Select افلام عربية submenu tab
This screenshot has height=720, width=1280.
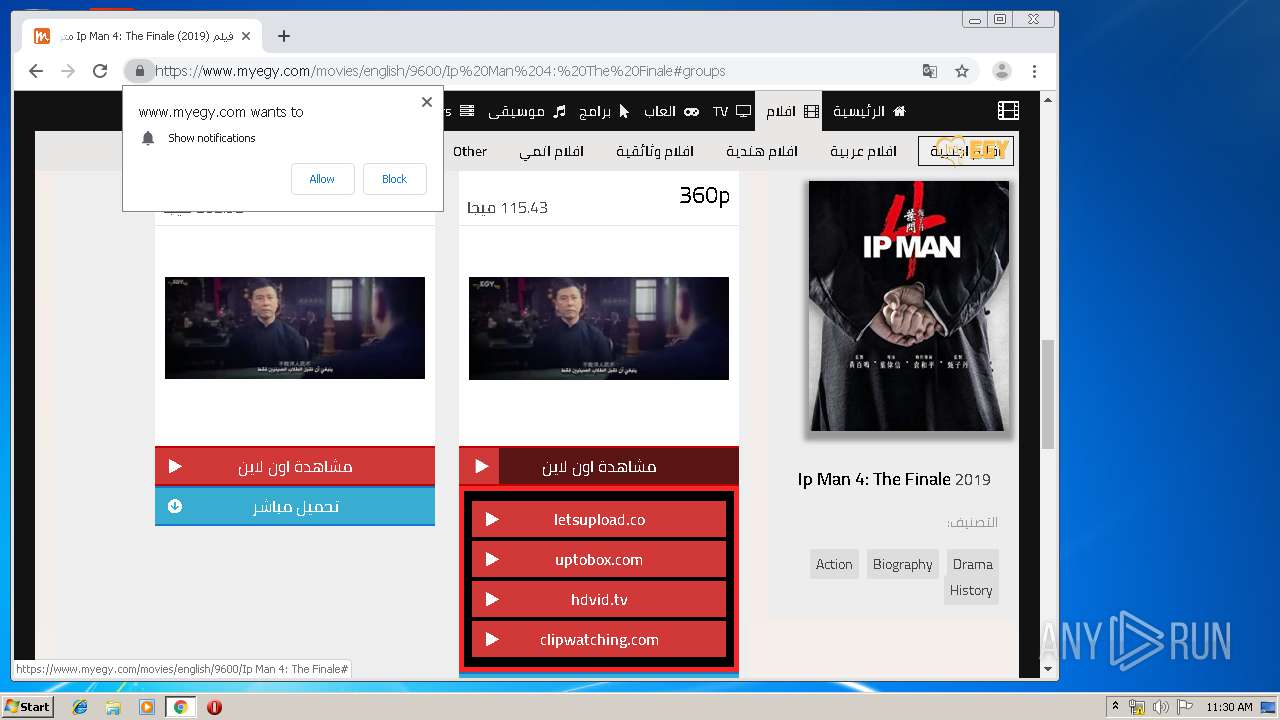863,151
